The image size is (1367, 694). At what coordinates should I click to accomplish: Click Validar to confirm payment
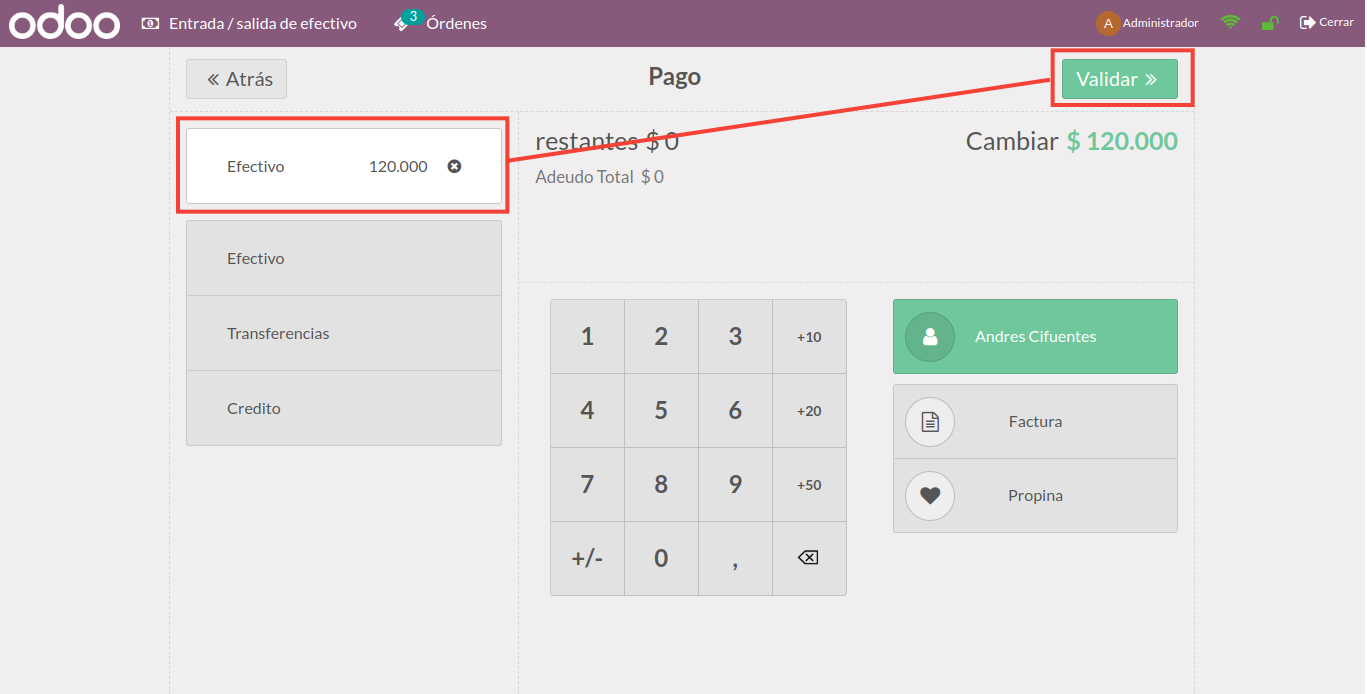tap(1119, 79)
